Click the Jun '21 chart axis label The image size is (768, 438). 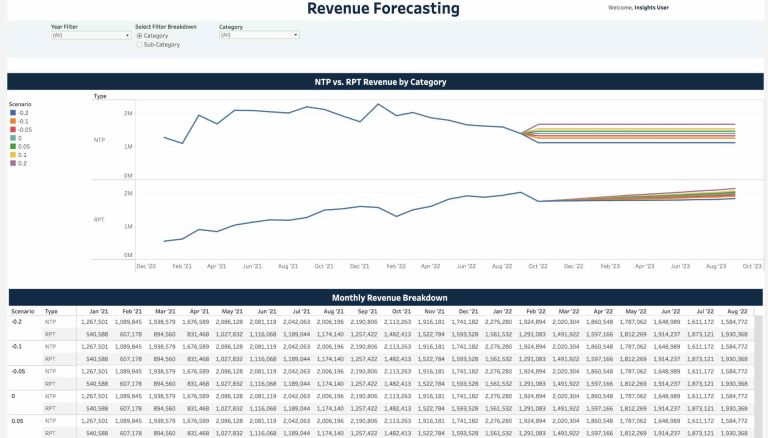(252, 266)
